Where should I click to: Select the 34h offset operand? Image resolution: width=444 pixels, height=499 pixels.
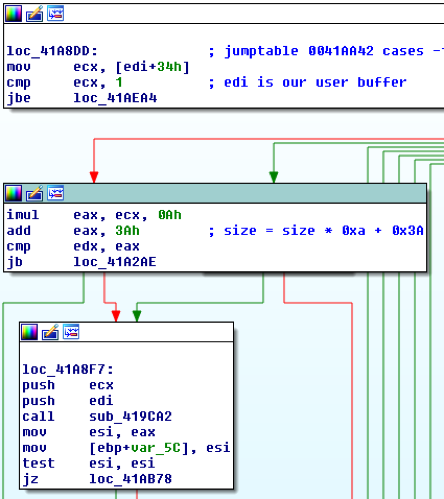(169, 67)
